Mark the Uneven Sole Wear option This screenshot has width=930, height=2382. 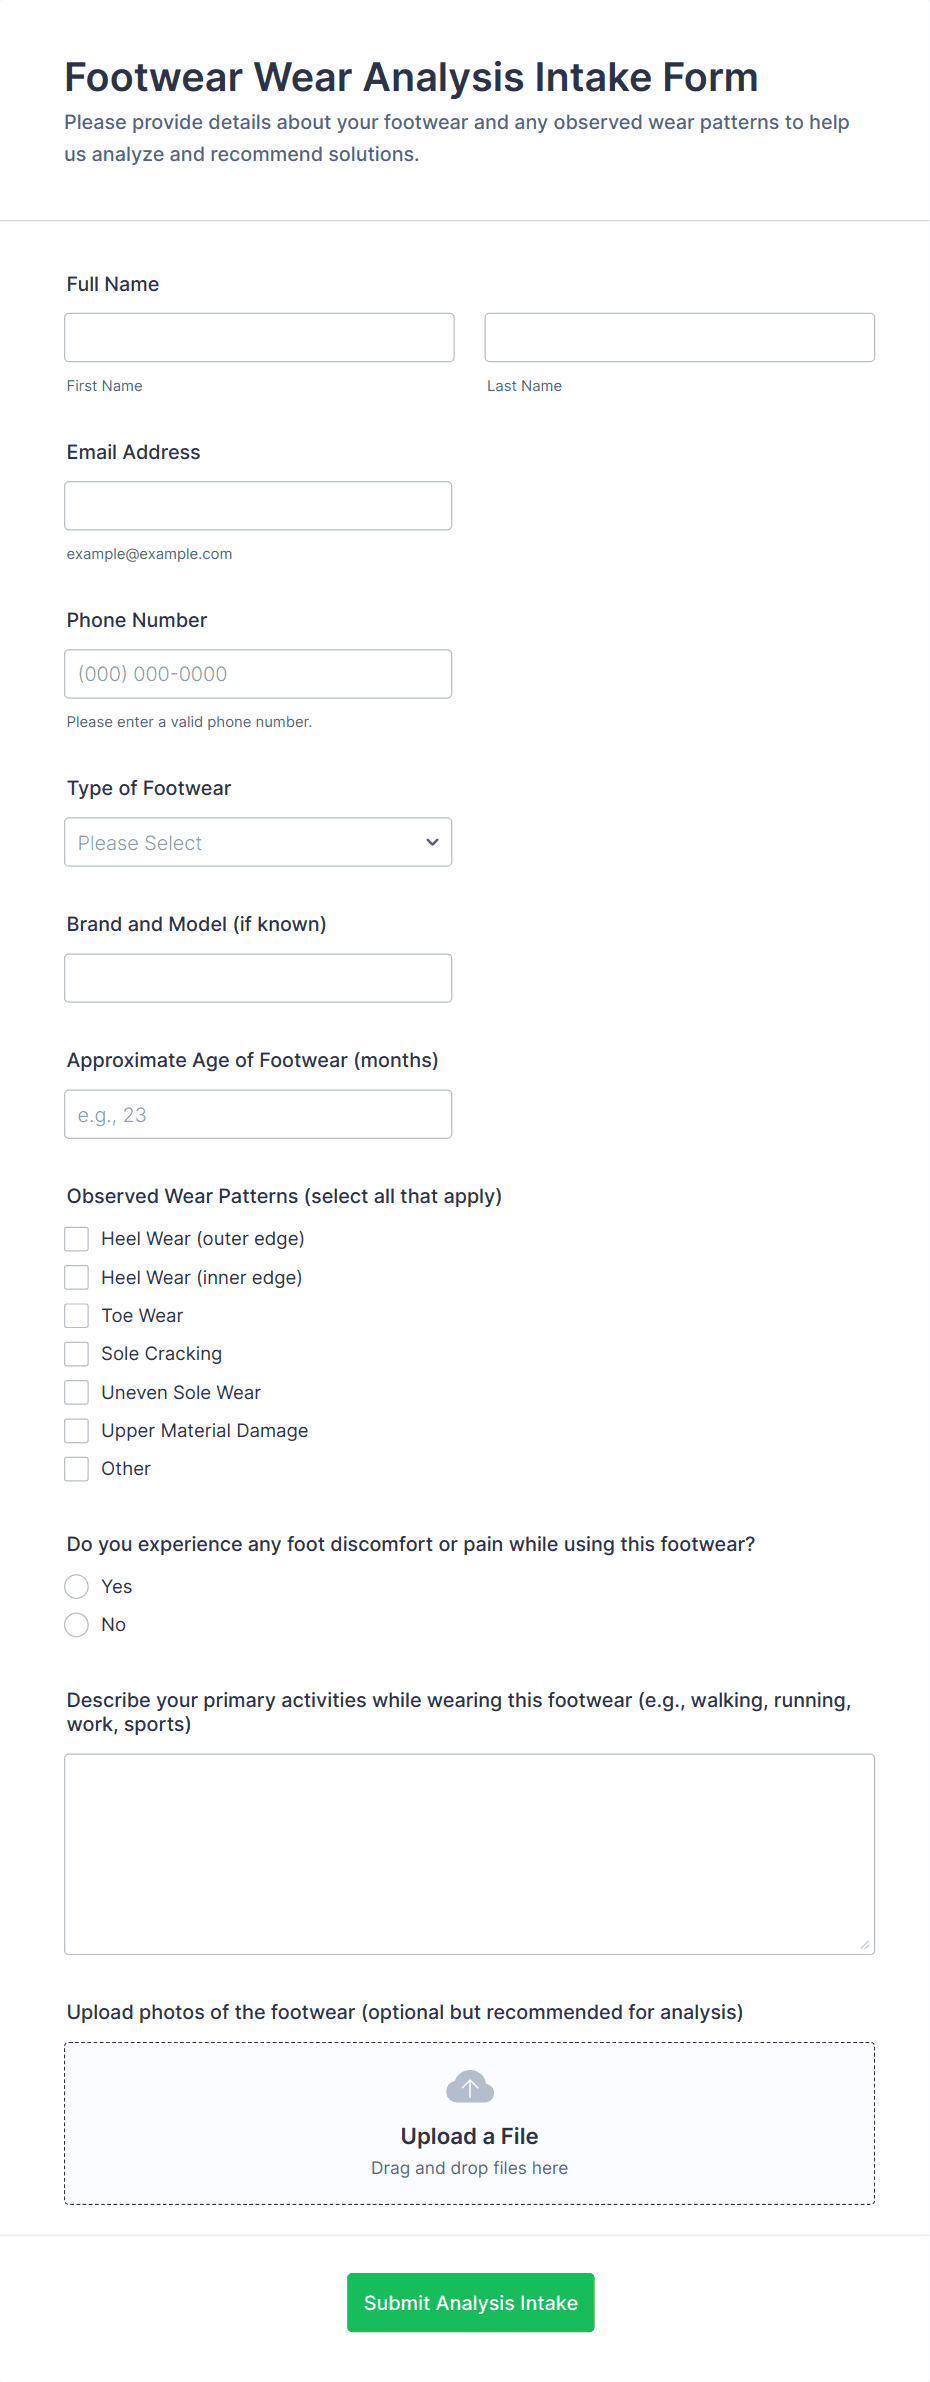tap(77, 1392)
